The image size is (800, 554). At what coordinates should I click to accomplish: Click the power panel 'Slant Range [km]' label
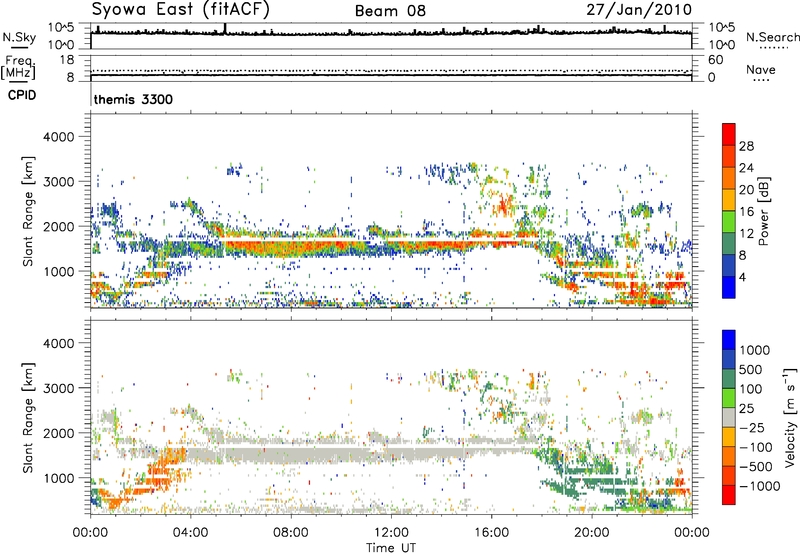click(29, 211)
